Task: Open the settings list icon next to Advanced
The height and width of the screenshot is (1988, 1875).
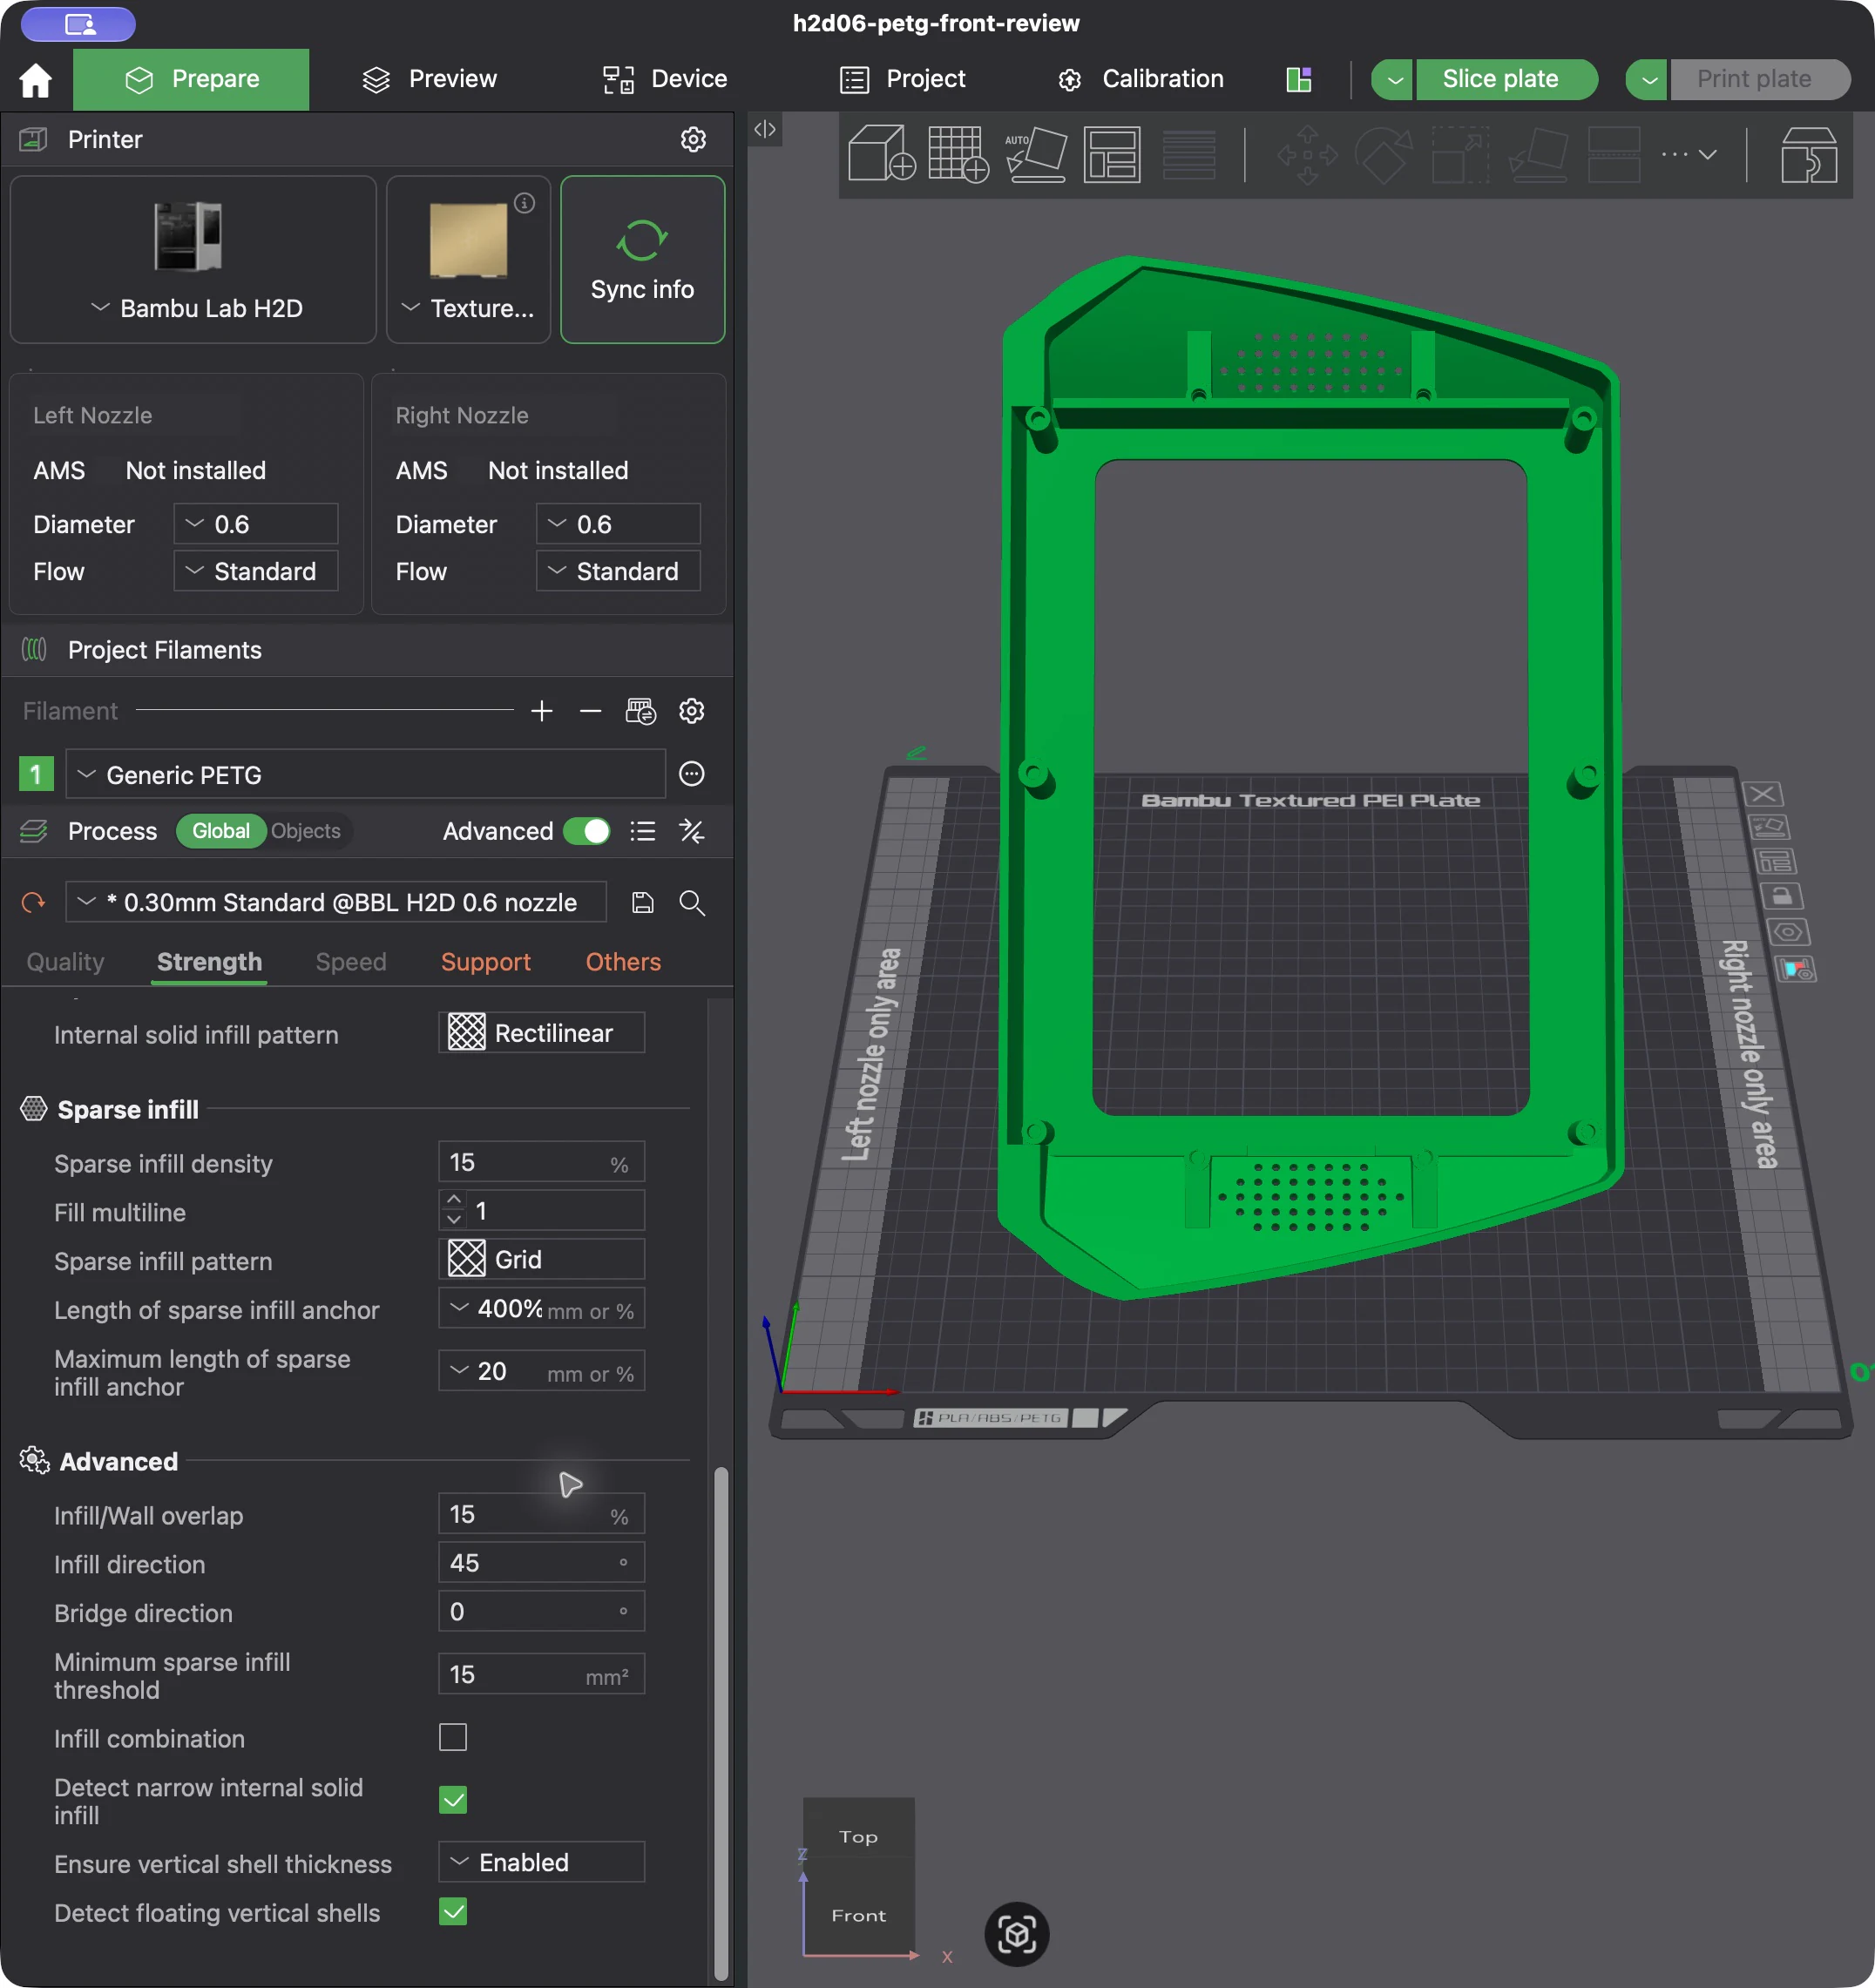Action: point(643,831)
